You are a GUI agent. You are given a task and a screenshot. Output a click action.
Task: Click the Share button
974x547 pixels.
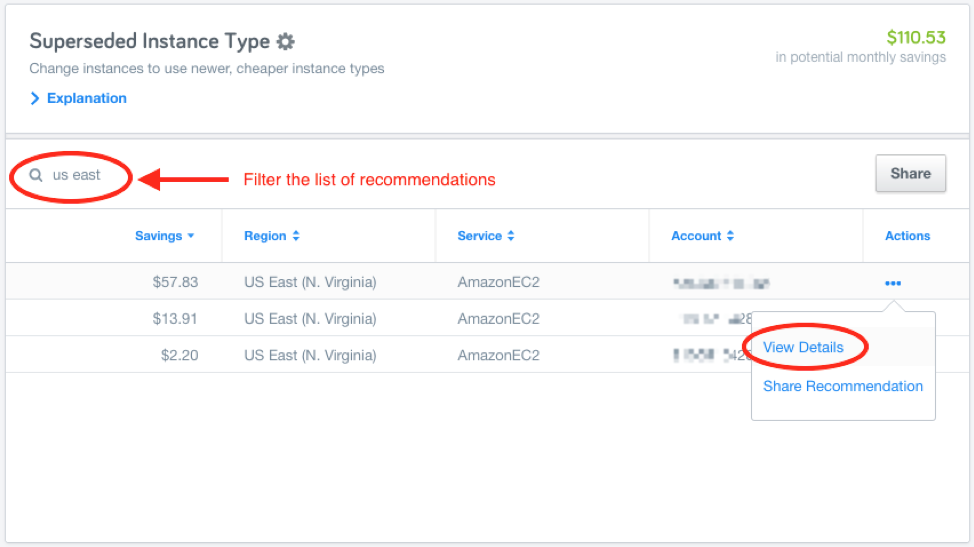911,173
